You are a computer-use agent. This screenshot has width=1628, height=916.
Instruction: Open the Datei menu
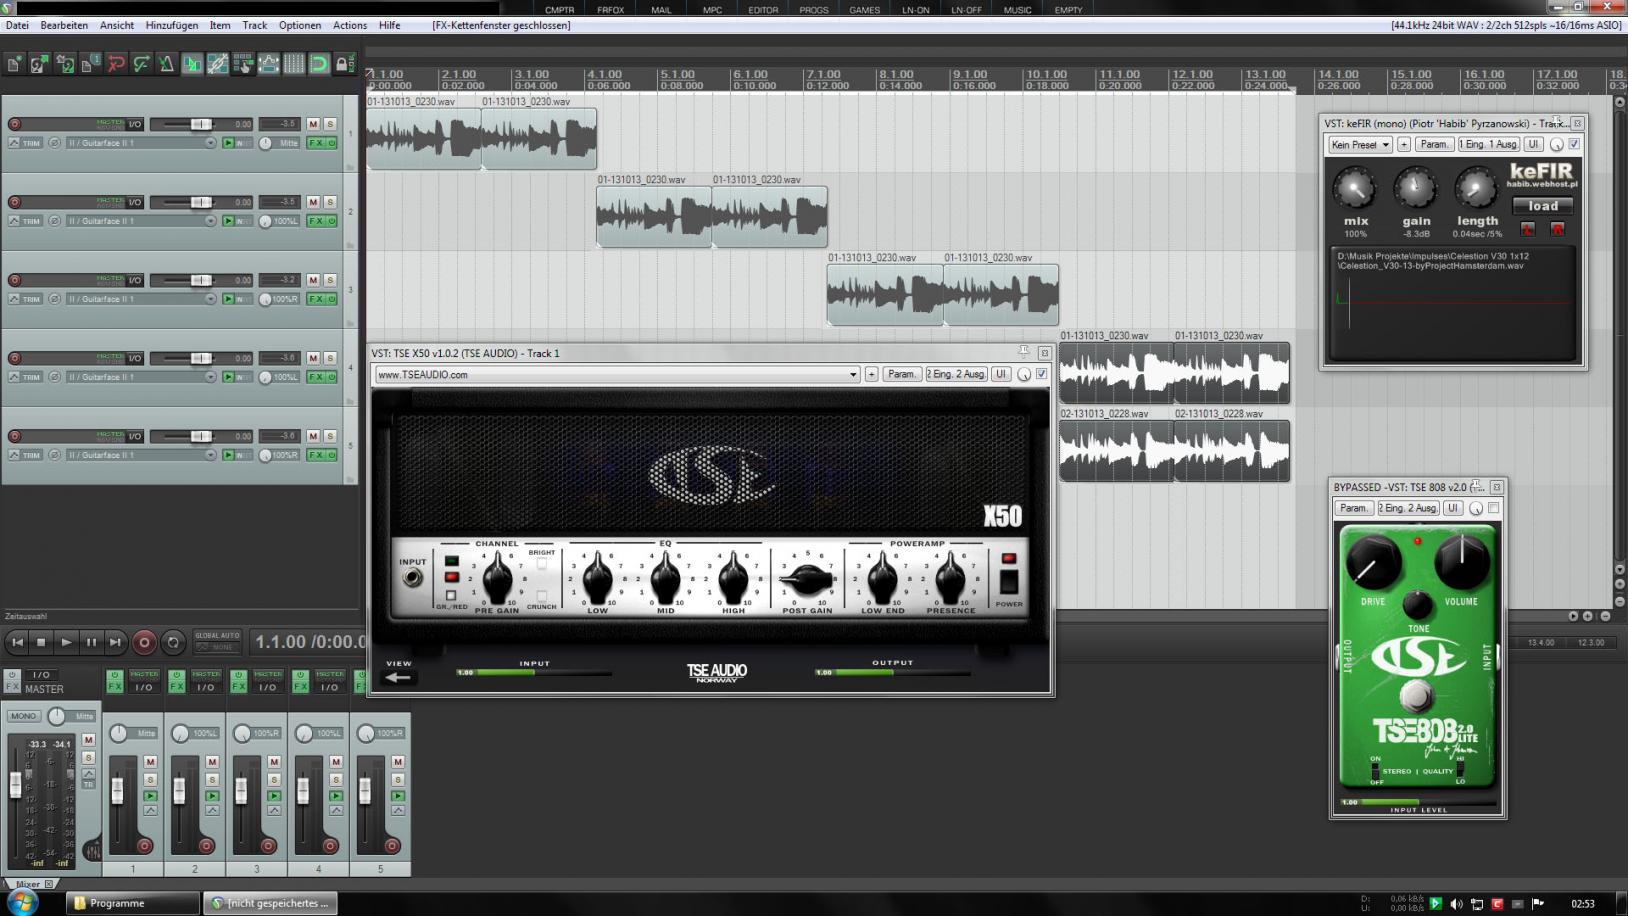pos(17,25)
